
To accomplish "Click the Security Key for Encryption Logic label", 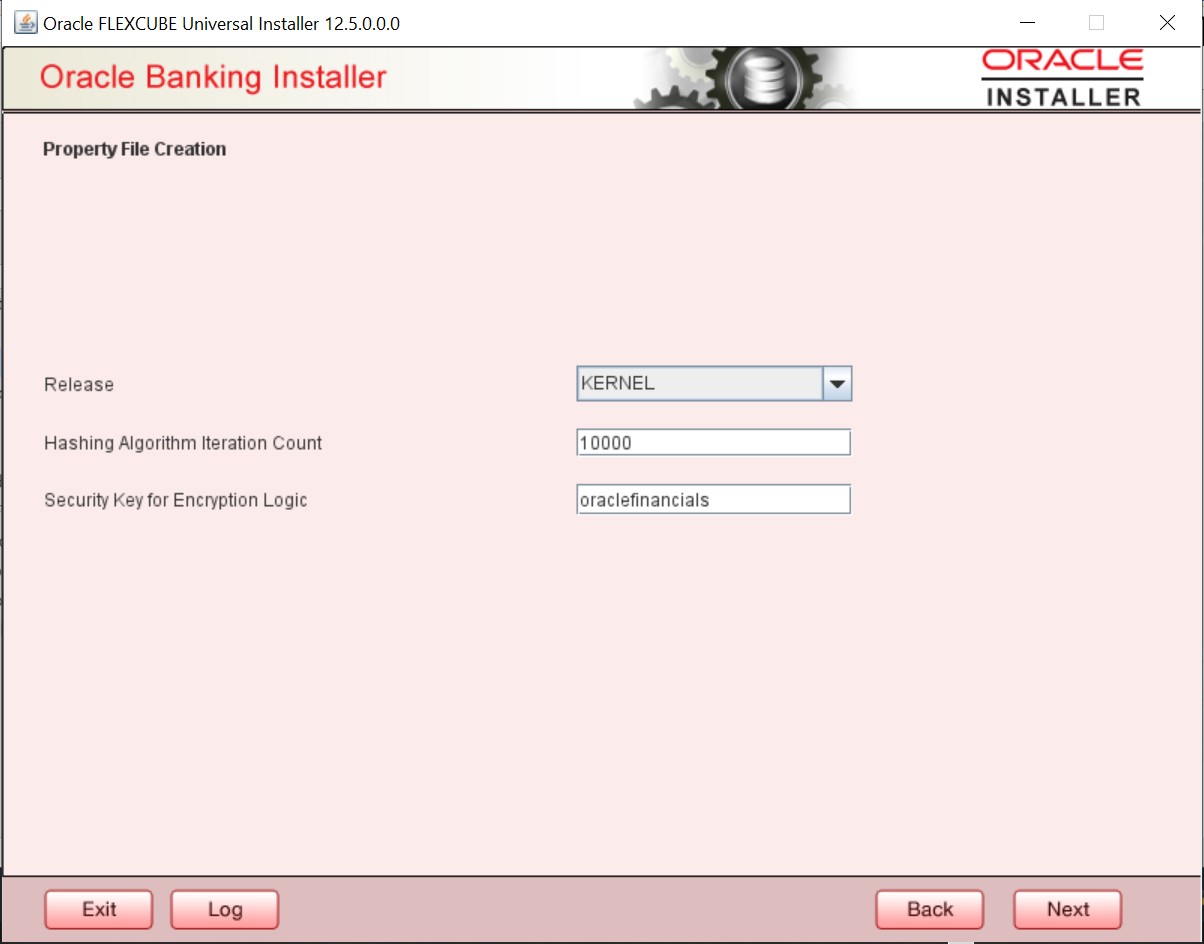I will (175, 500).
